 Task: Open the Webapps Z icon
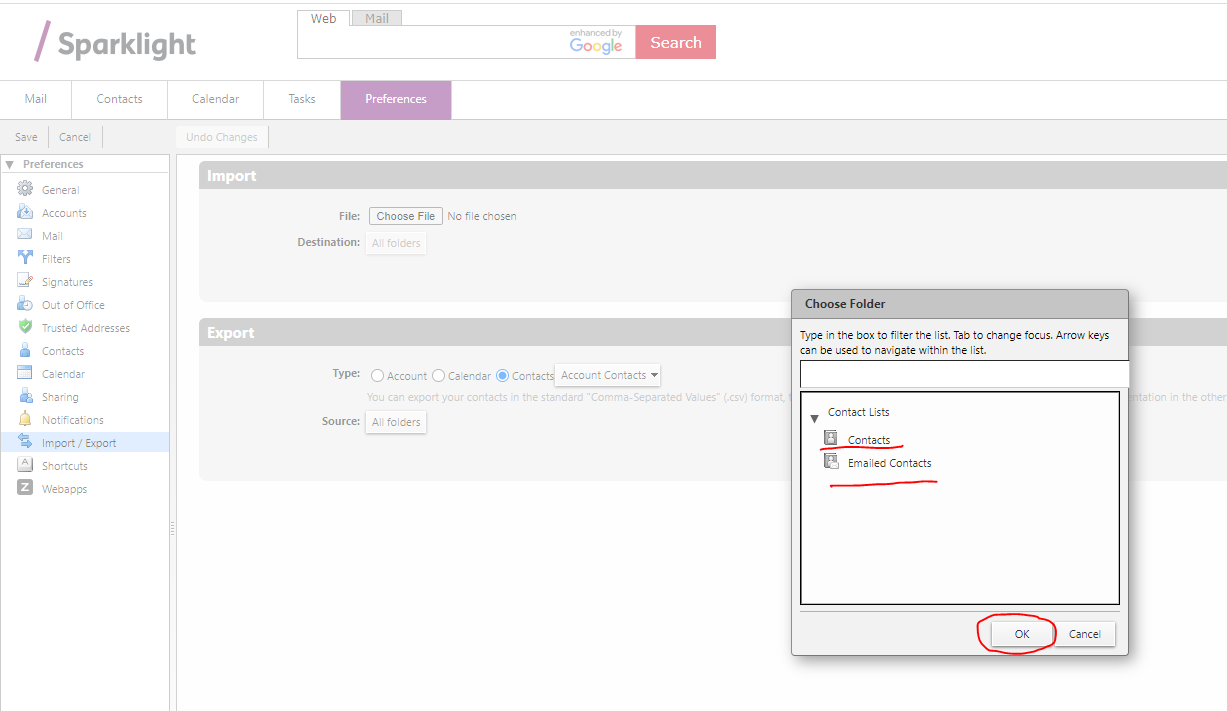point(25,488)
